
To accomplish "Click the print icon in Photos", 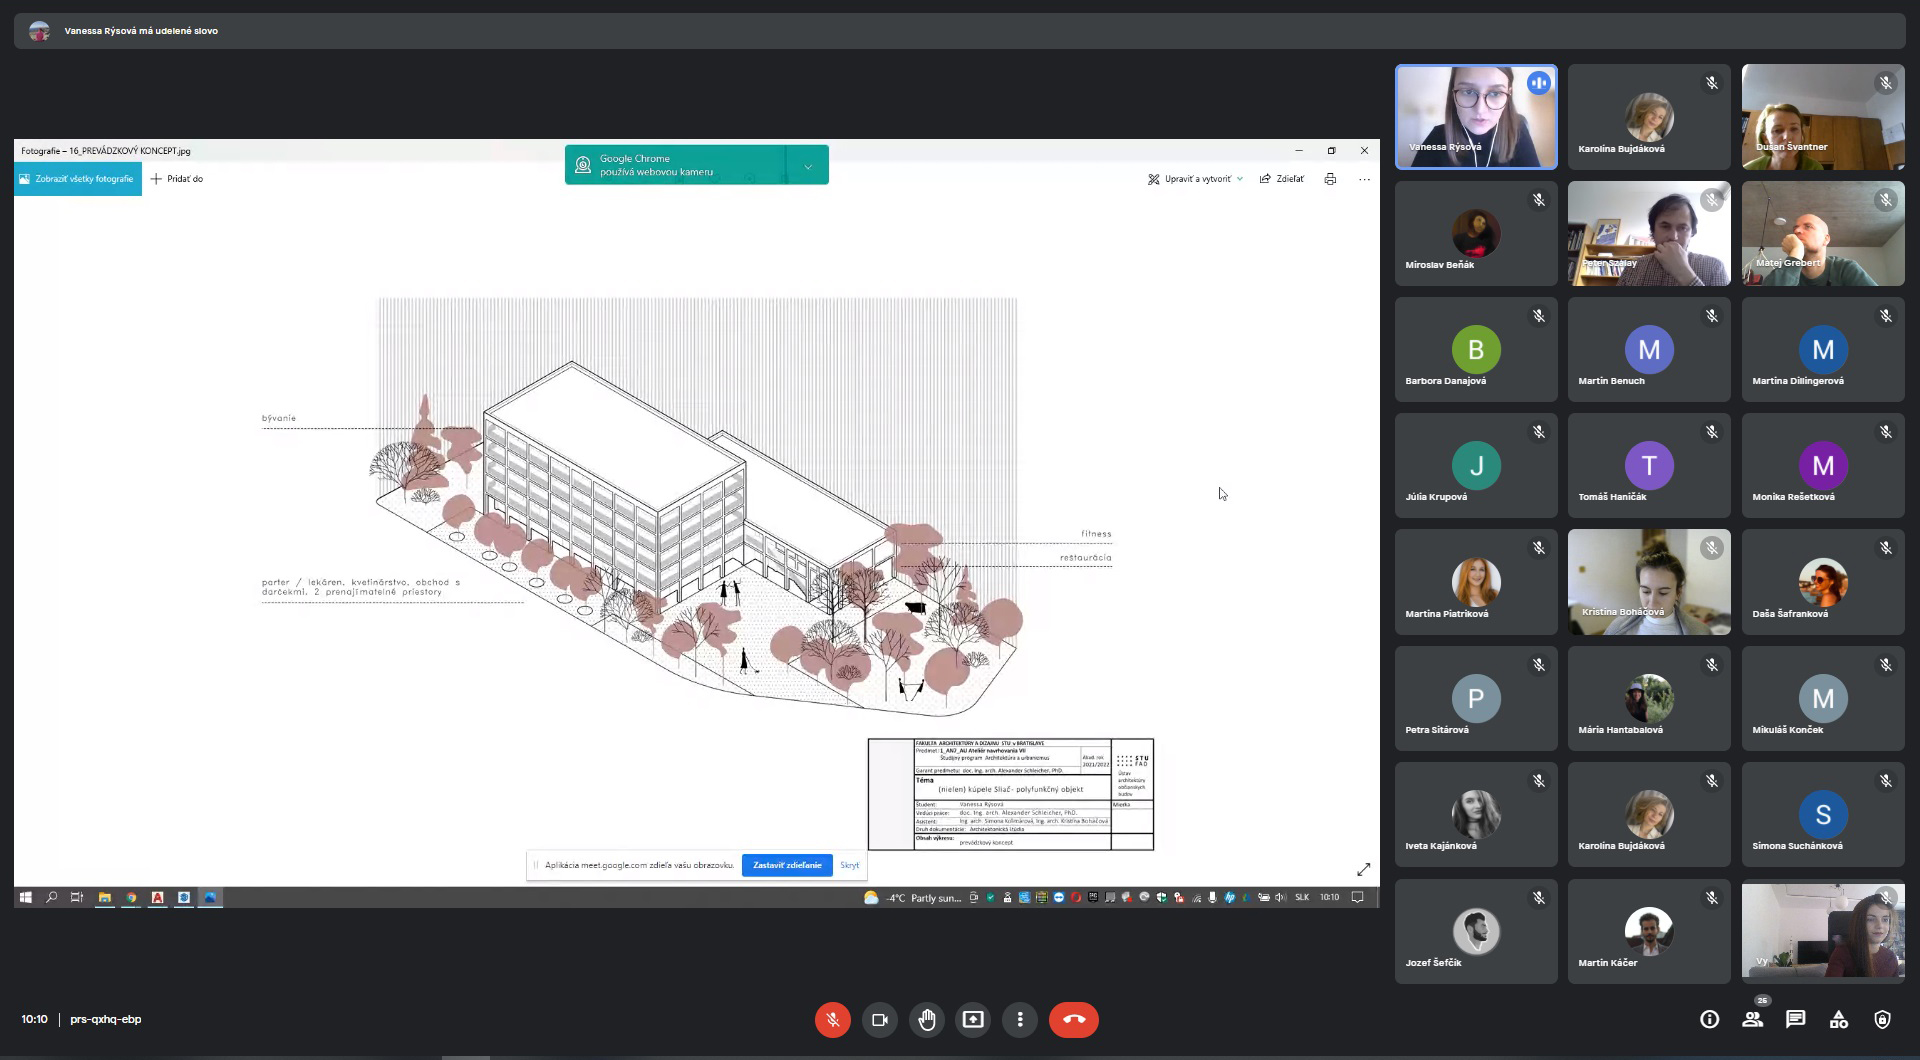I will point(1330,179).
